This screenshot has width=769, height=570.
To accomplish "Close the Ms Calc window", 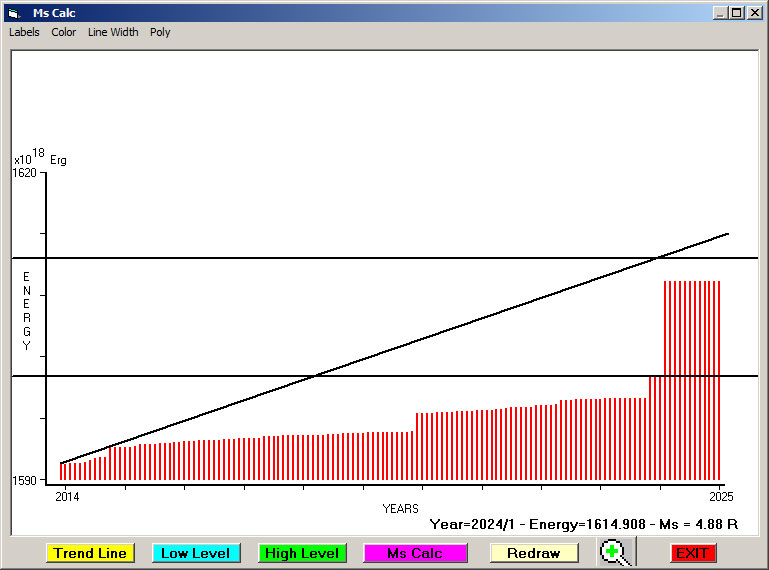I will click(754, 13).
